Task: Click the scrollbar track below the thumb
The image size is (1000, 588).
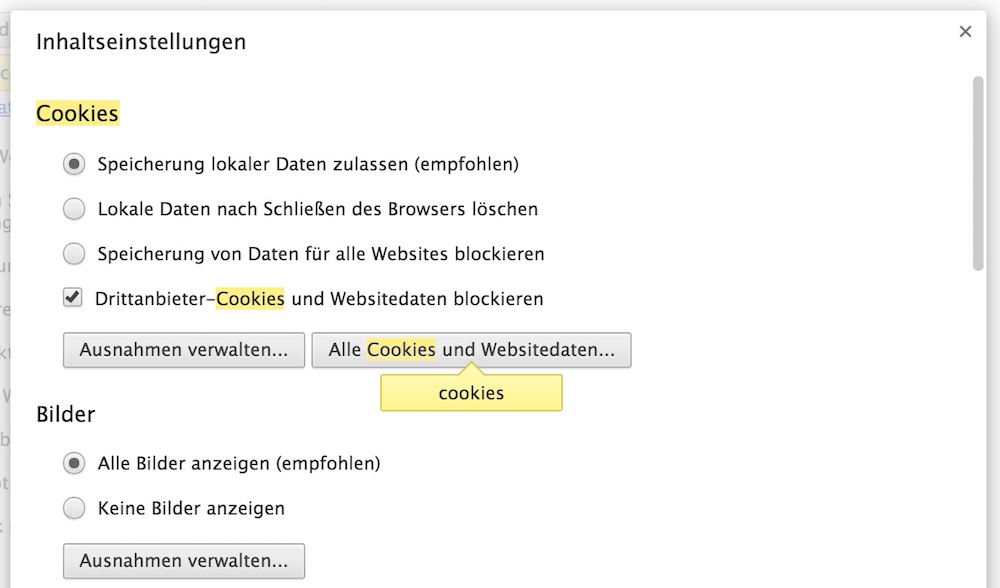Action: pyautogui.click(x=979, y=420)
